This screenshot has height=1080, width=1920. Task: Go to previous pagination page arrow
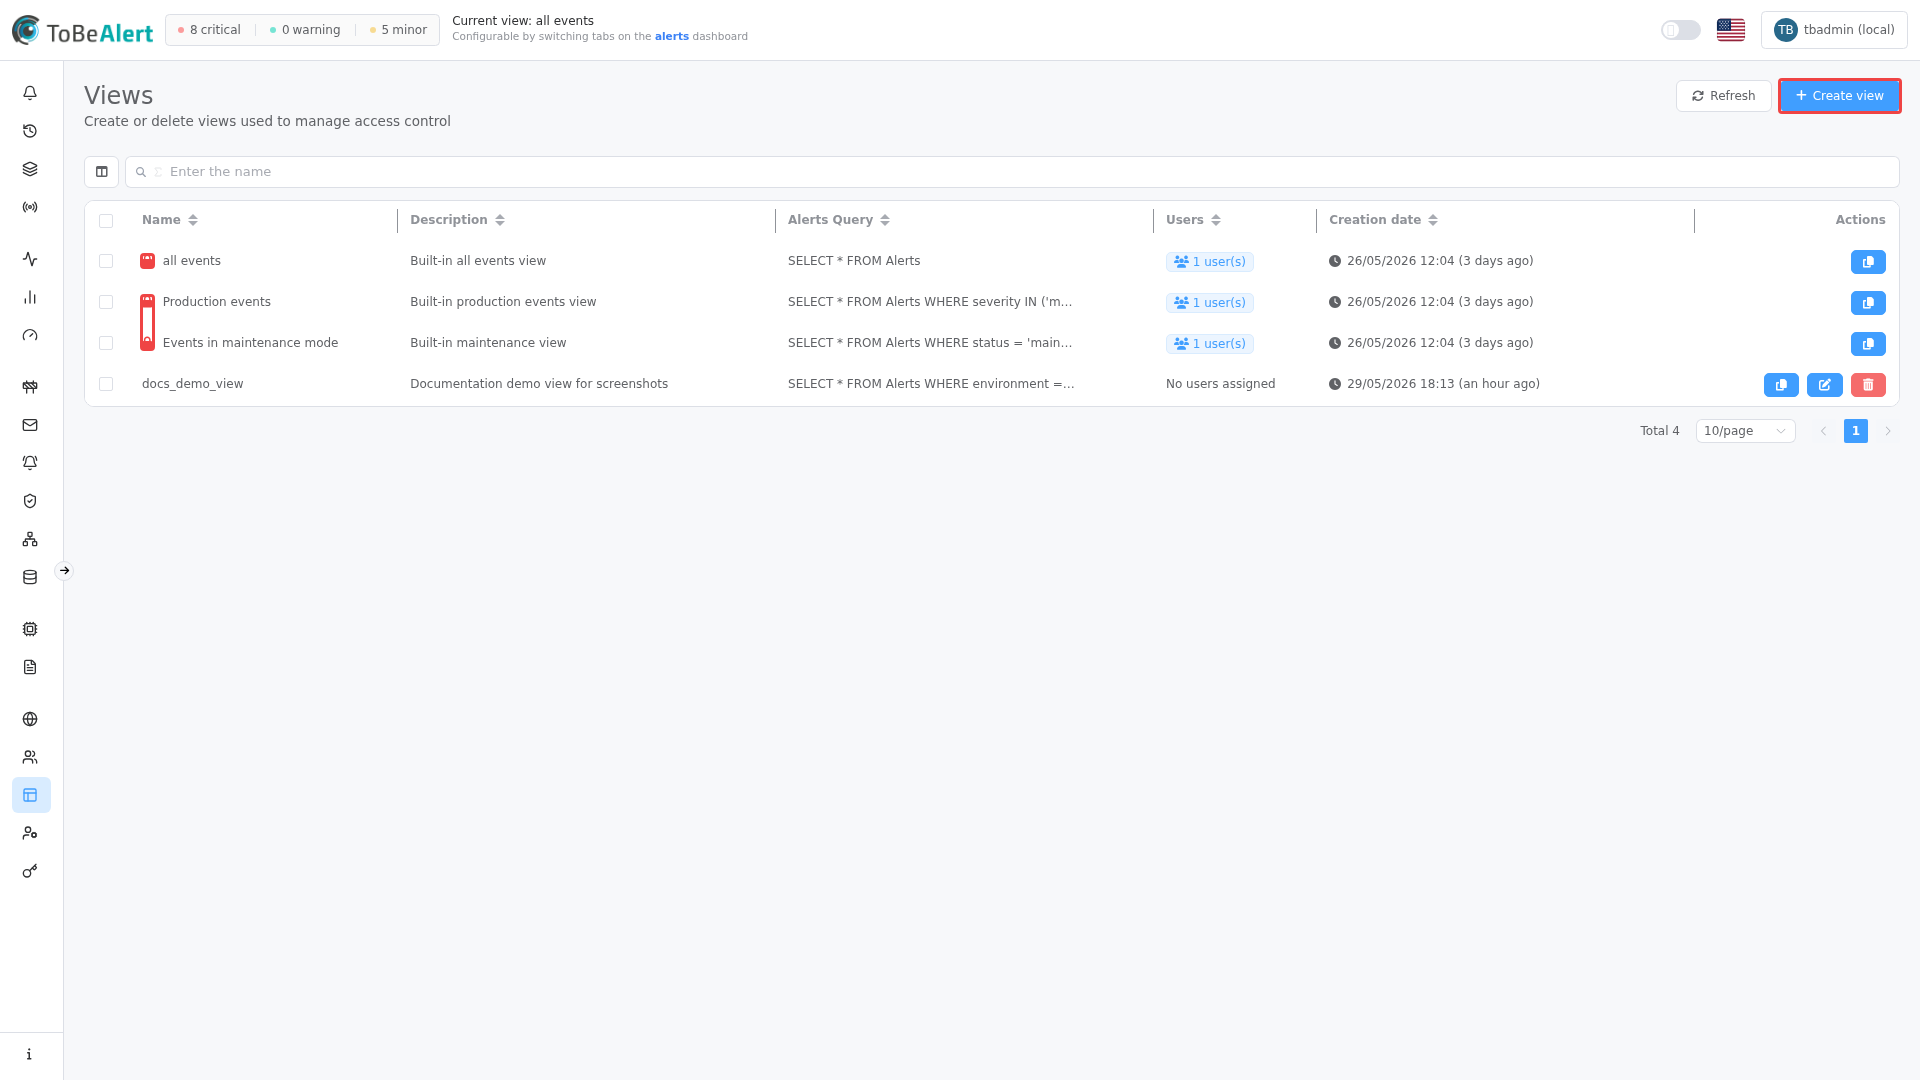(1824, 431)
